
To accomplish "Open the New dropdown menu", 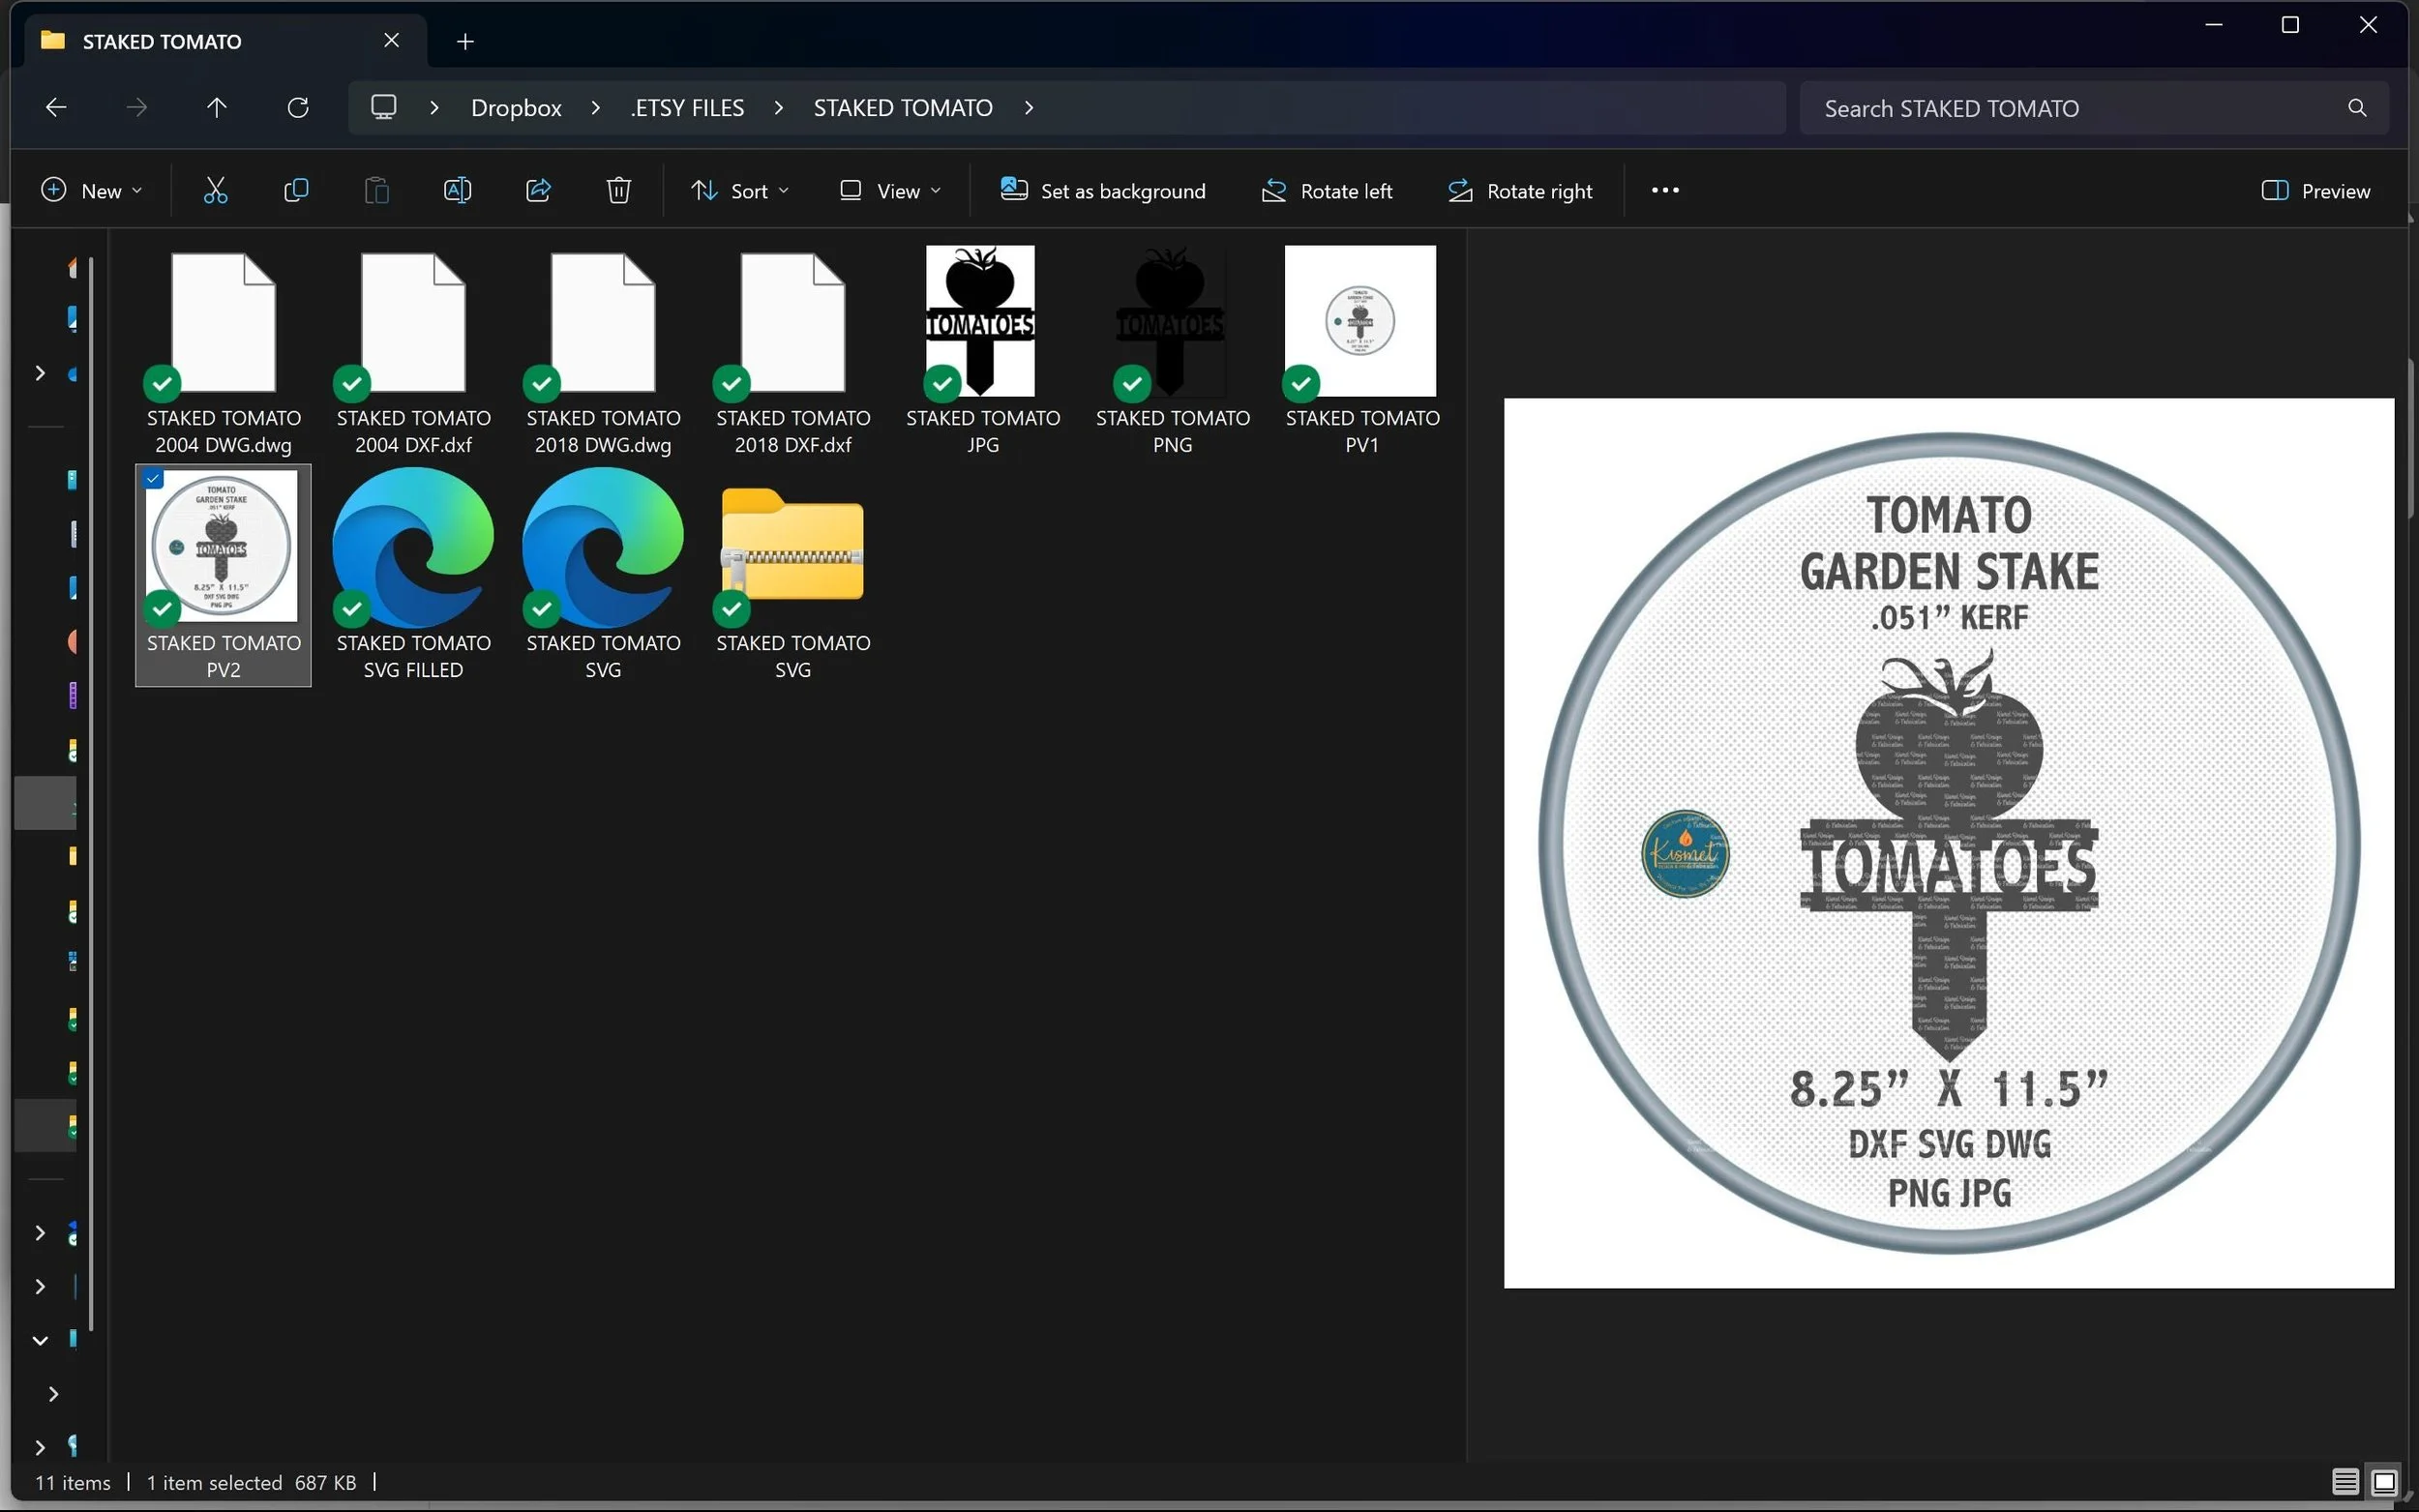I will click(x=91, y=190).
